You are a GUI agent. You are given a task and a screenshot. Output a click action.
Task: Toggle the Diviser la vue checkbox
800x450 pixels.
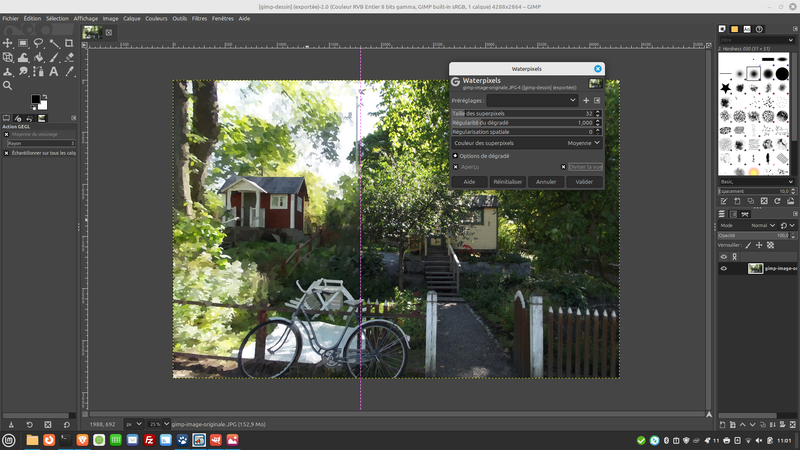(x=564, y=167)
